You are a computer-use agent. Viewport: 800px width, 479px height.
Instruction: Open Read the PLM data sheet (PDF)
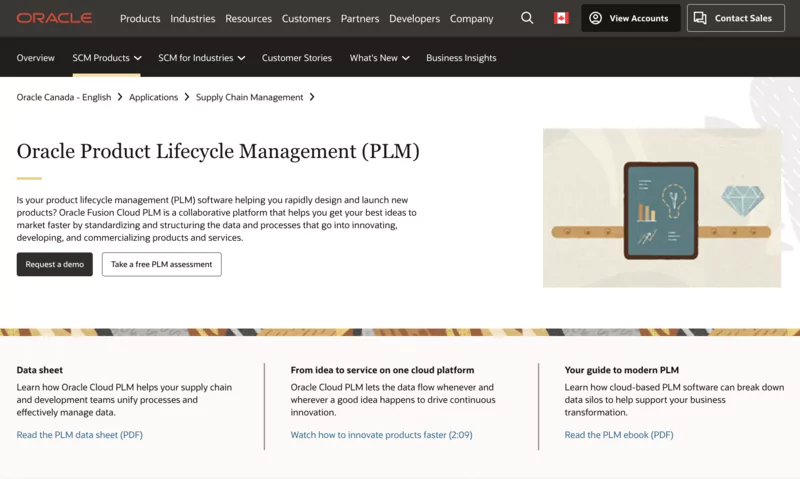pos(80,435)
